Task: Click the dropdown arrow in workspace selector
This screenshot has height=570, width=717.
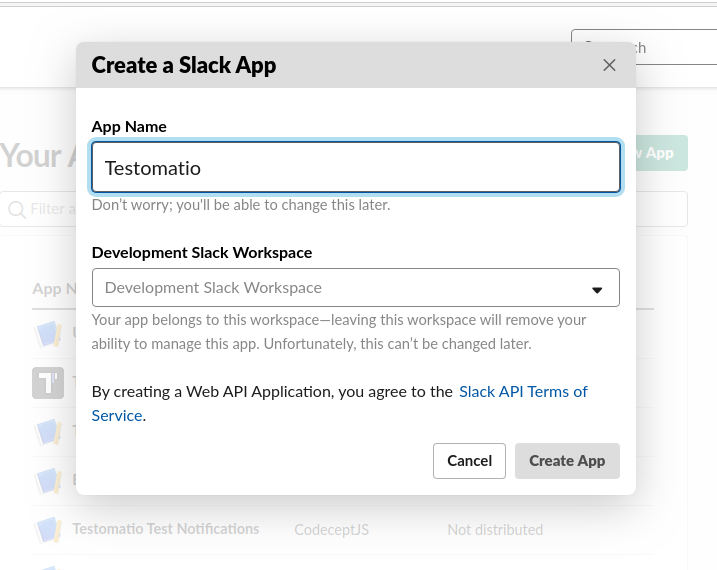Action: 597,290
